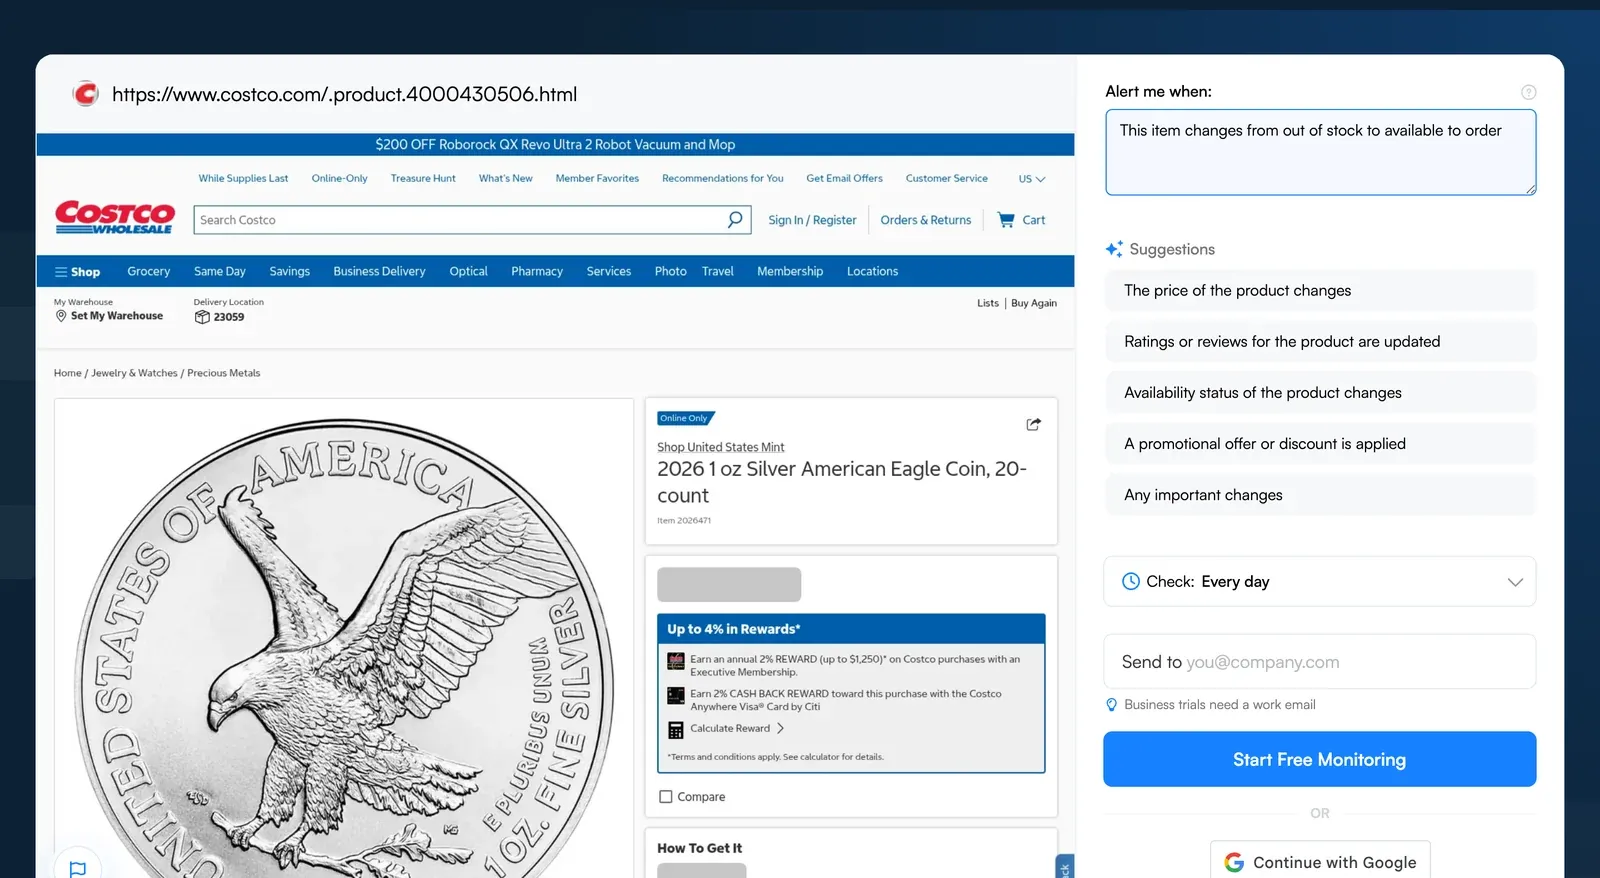Open the Grocery menu item
The width and height of the screenshot is (1600, 878).
[x=148, y=272]
